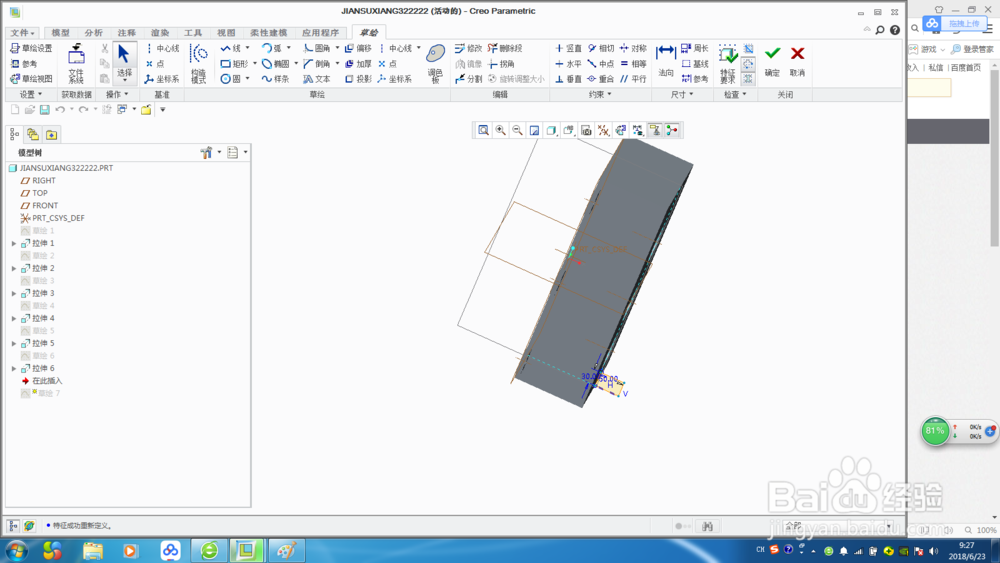
Task: Click Refit view icon in graphics toolbar
Action: pos(483,131)
